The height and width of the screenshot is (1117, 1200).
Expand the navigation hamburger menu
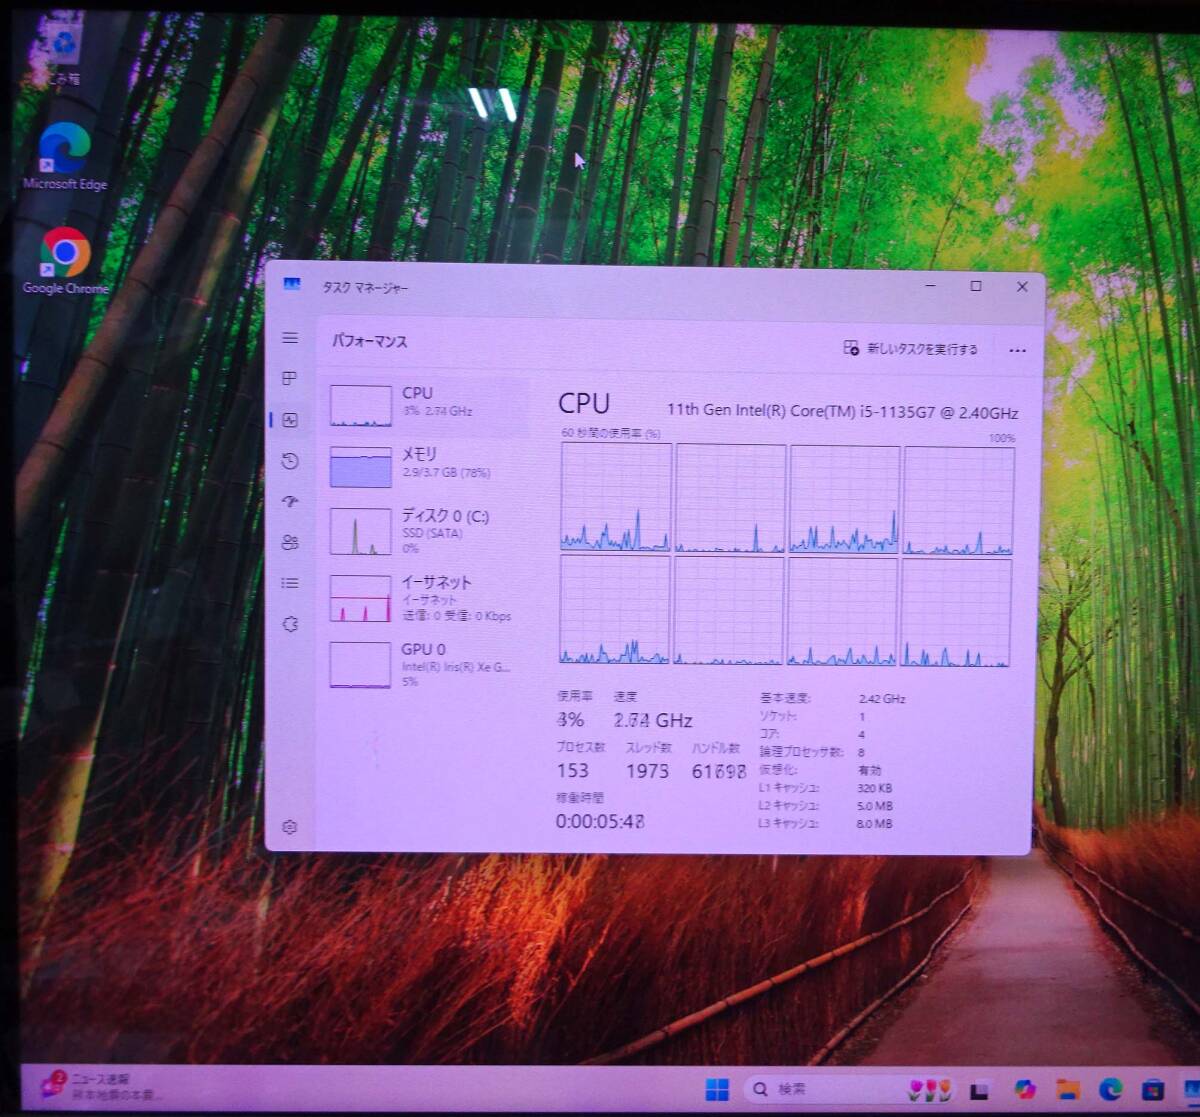tap(290, 338)
